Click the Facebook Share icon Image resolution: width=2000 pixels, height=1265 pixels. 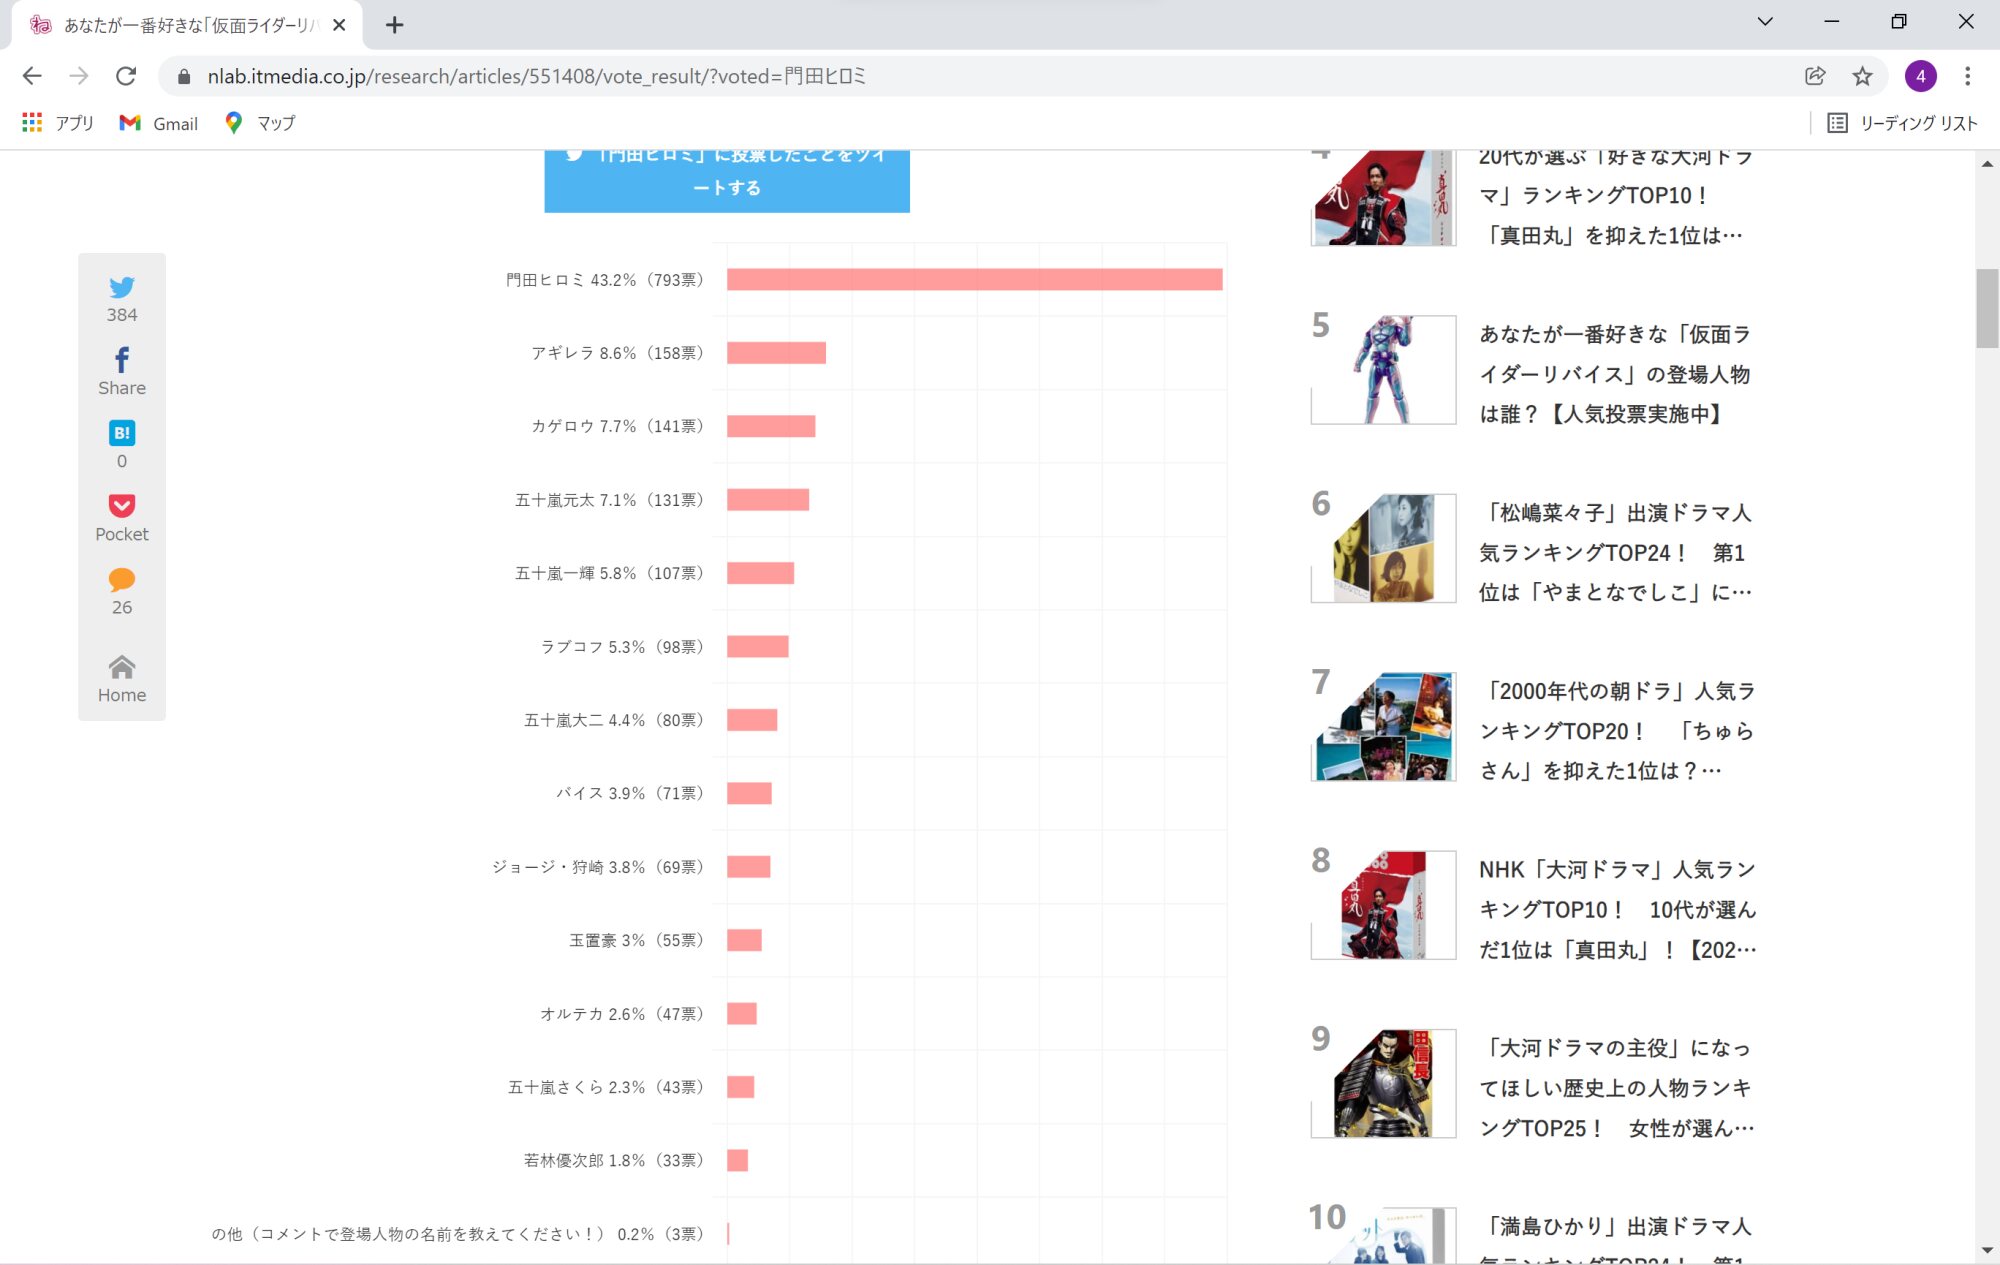pyautogui.click(x=122, y=360)
